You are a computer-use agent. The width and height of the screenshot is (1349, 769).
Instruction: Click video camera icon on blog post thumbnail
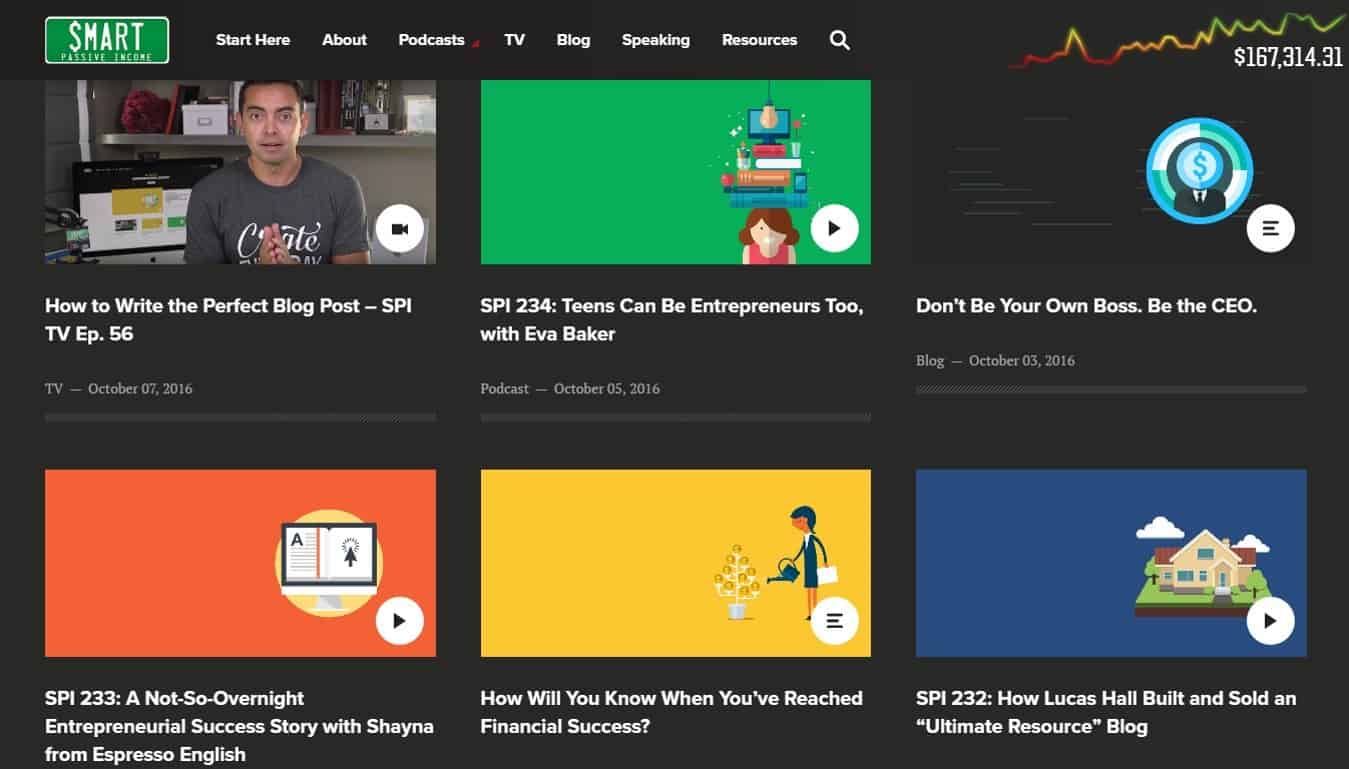point(400,229)
